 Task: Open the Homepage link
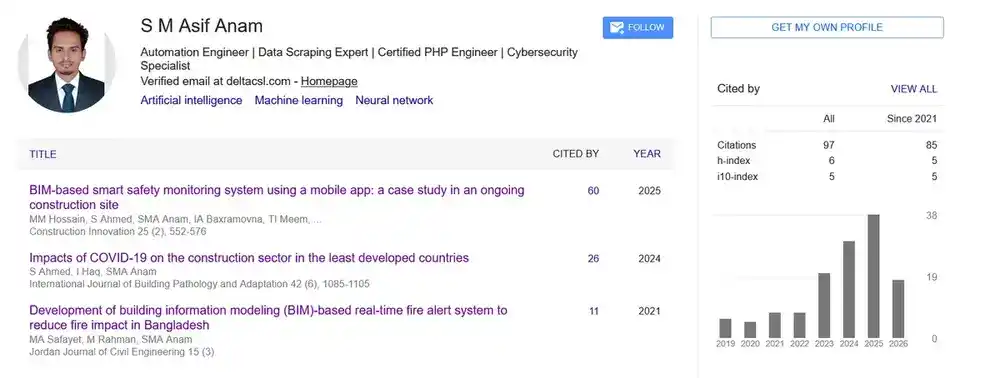pyautogui.click(x=329, y=81)
